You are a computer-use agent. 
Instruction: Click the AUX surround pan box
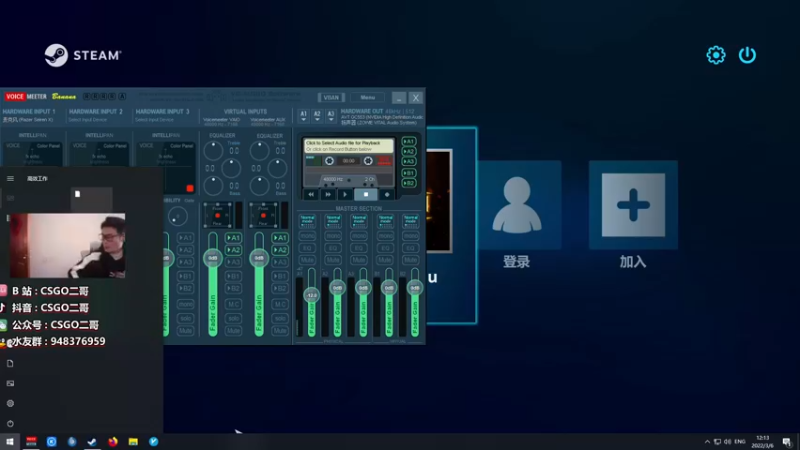pyautogui.click(x=263, y=215)
